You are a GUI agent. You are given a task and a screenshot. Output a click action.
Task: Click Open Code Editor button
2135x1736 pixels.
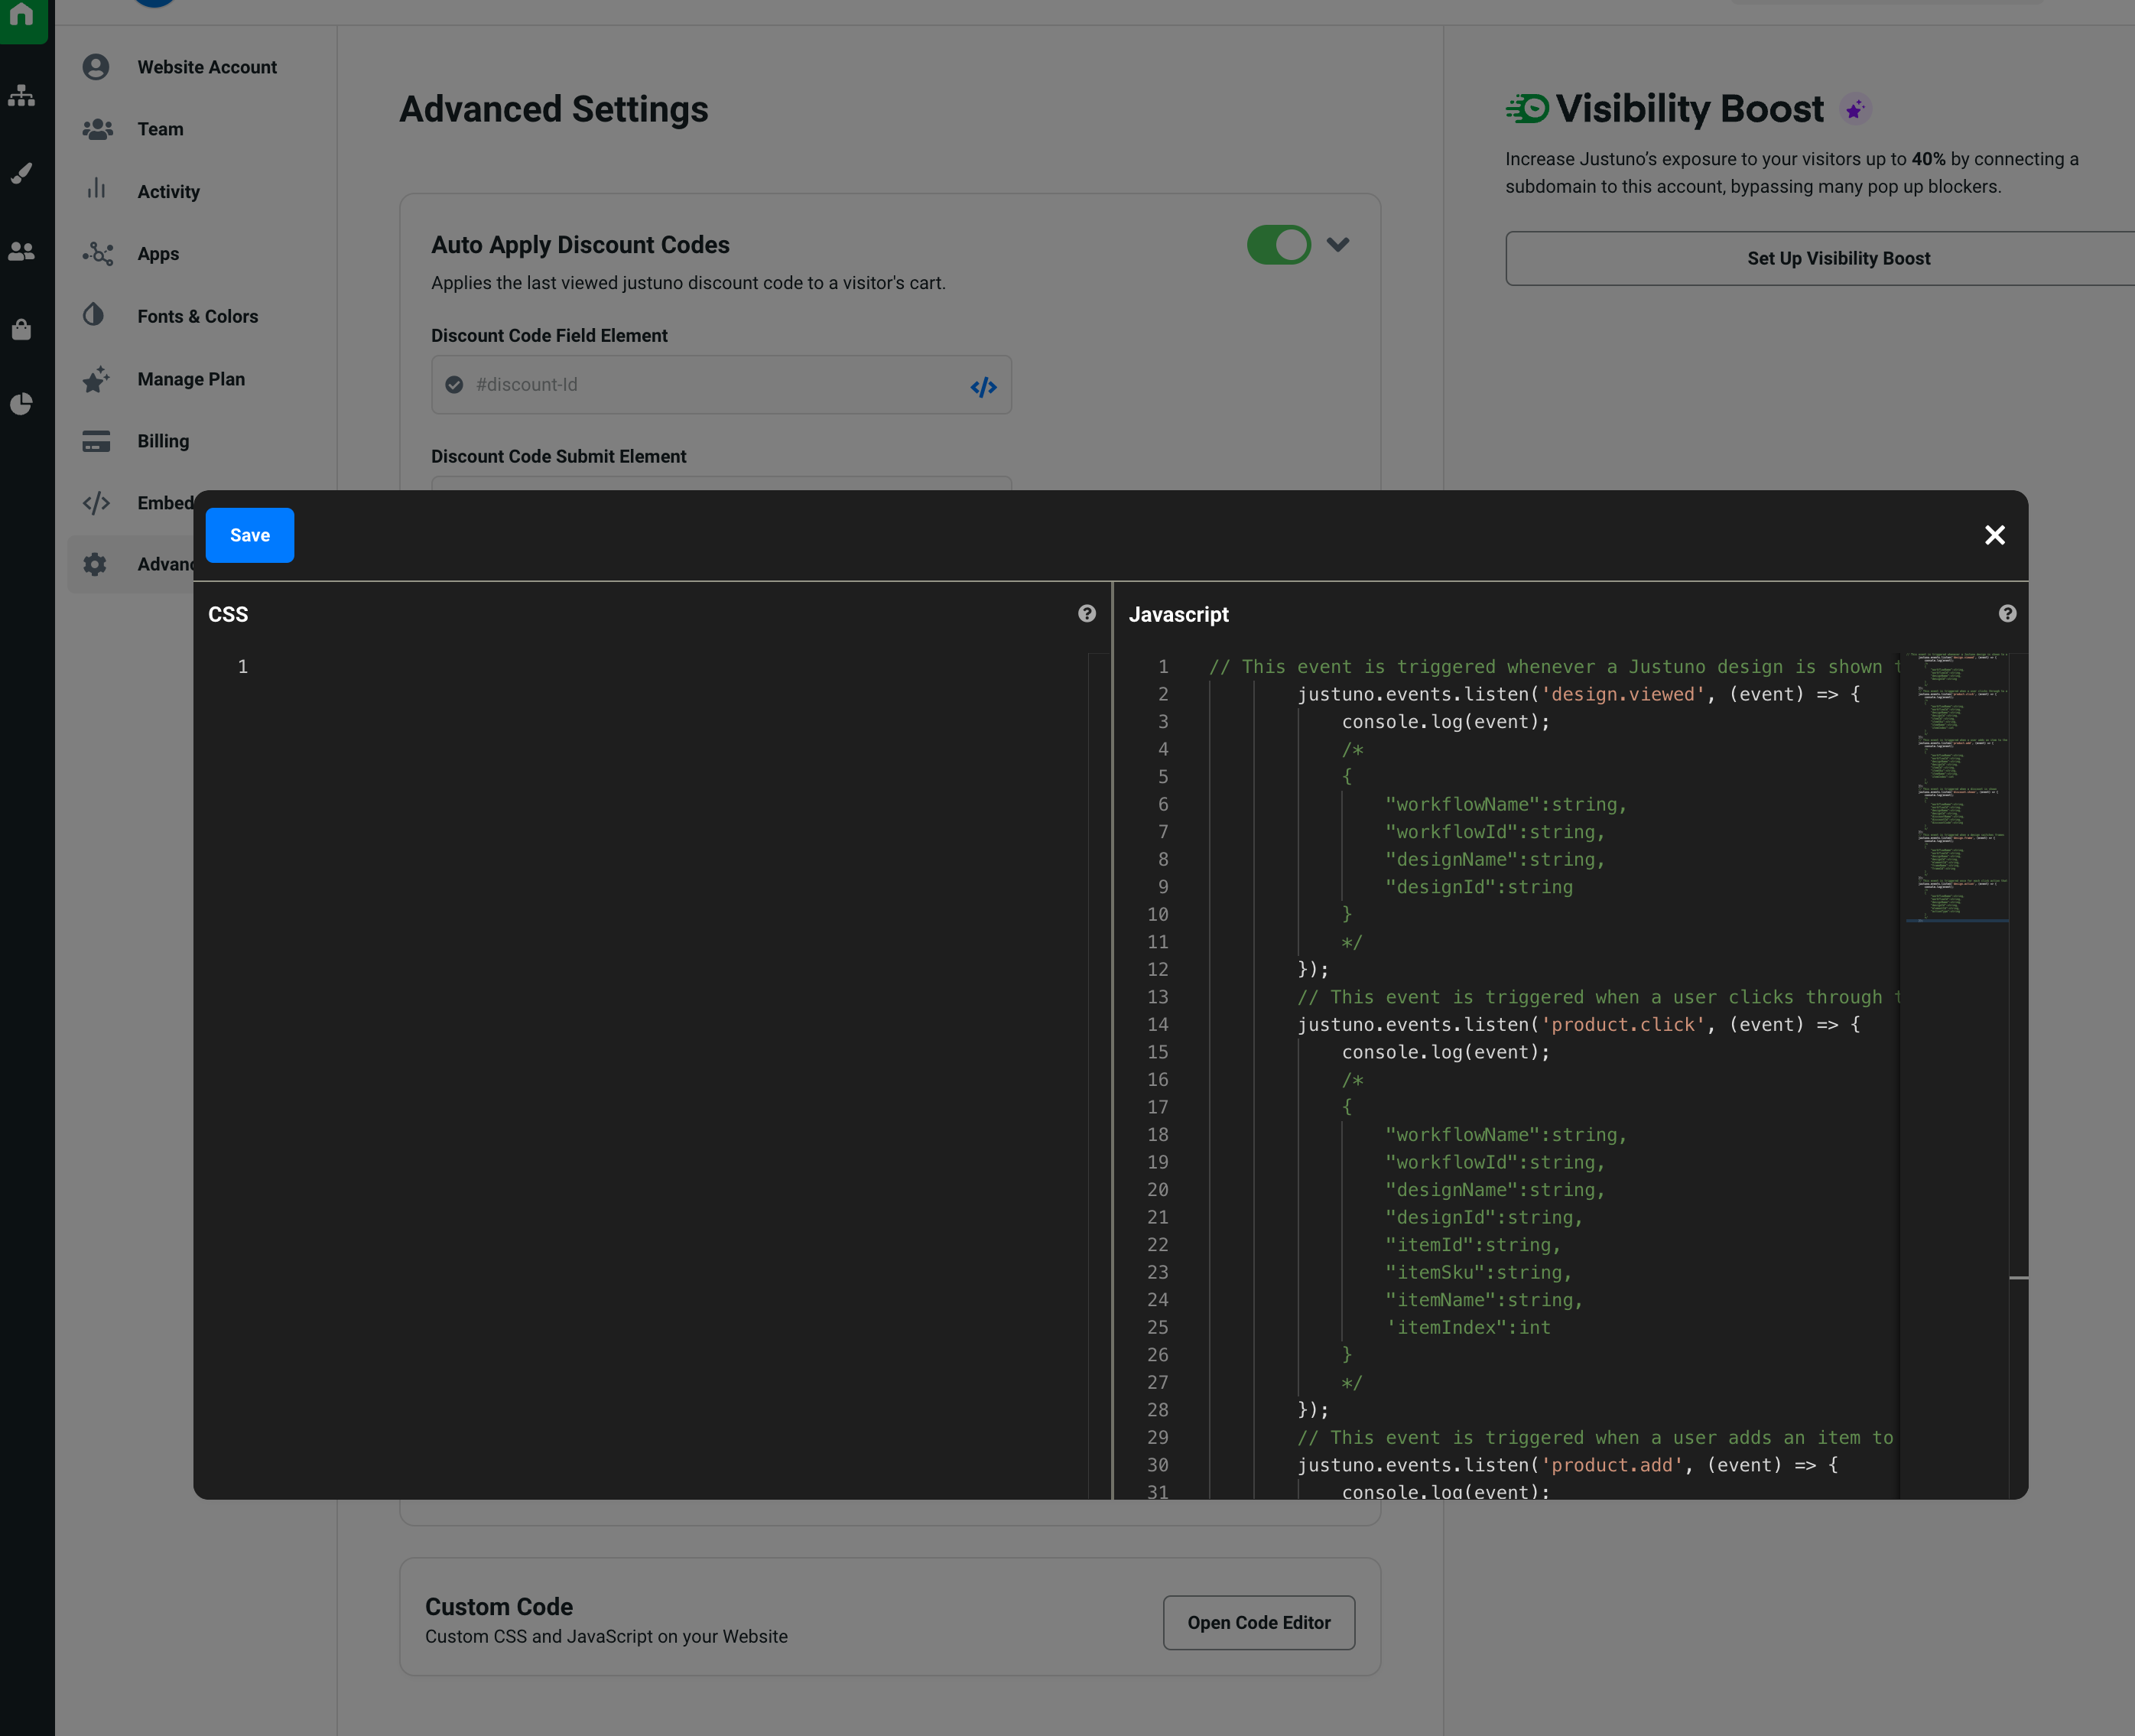1258,1622
